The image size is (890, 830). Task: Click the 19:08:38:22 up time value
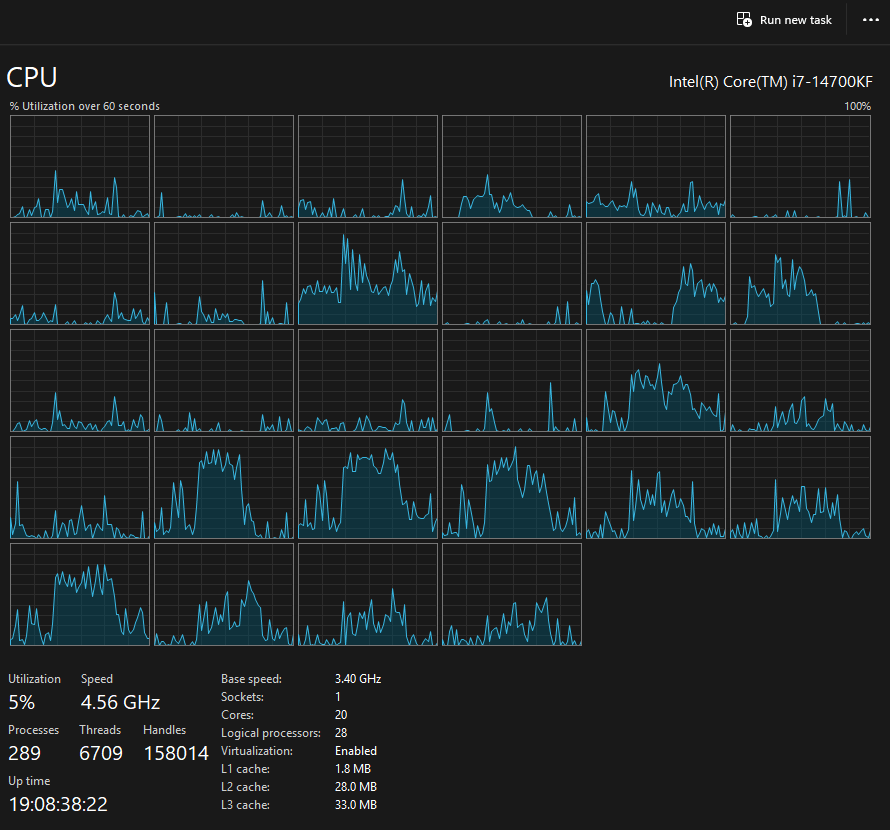click(58, 804)
